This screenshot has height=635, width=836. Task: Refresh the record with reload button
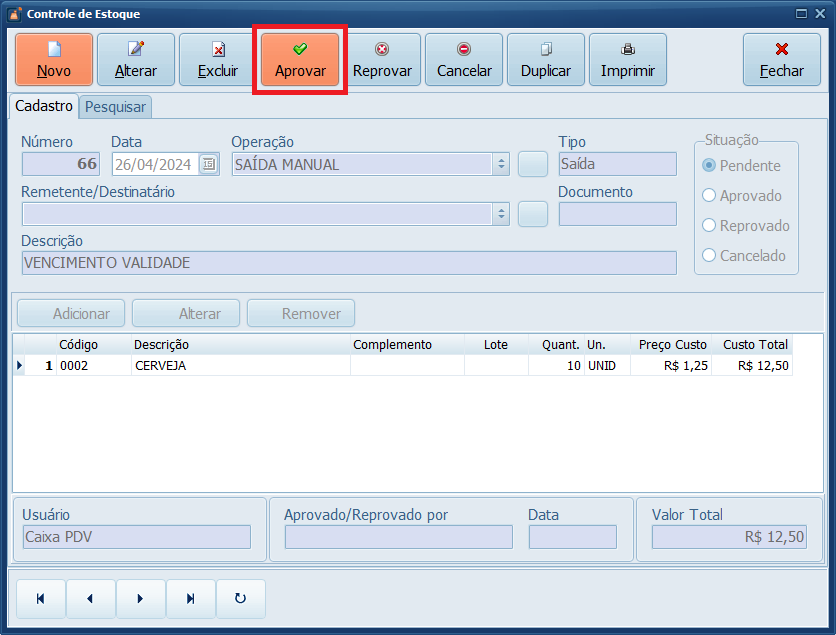coord(240,599)
